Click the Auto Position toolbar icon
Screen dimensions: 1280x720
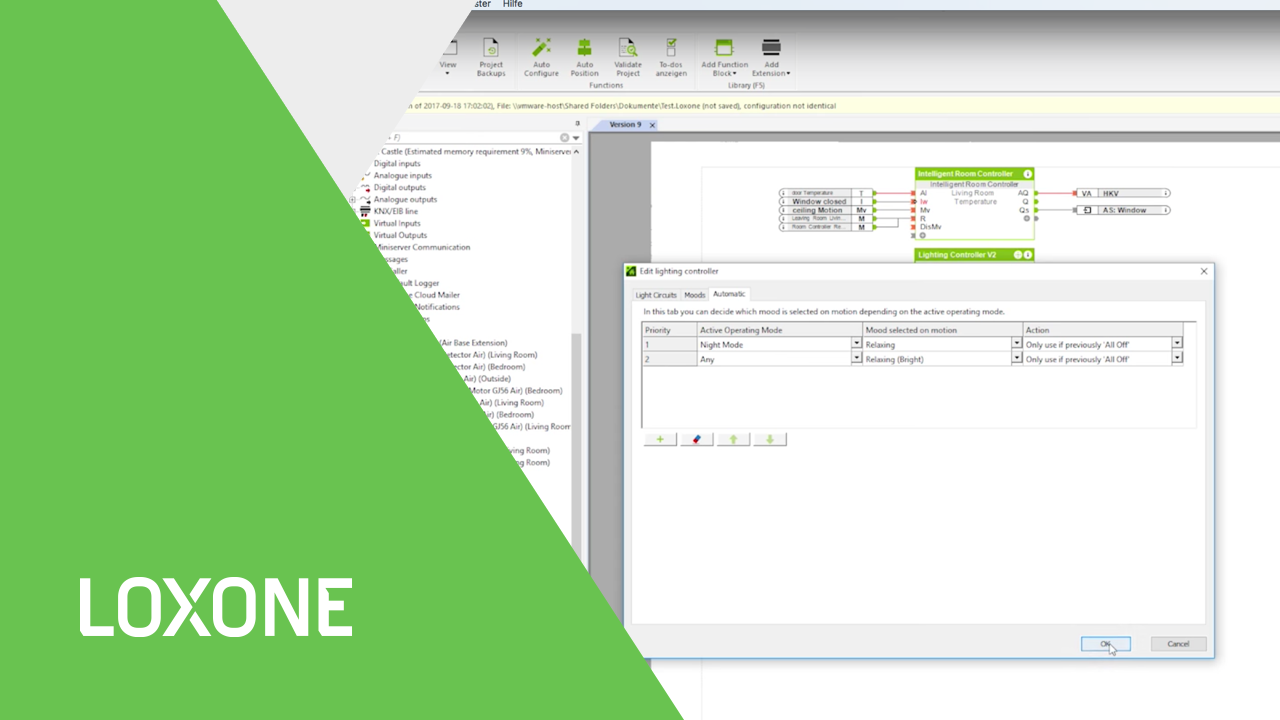click(x=584, y=48)
